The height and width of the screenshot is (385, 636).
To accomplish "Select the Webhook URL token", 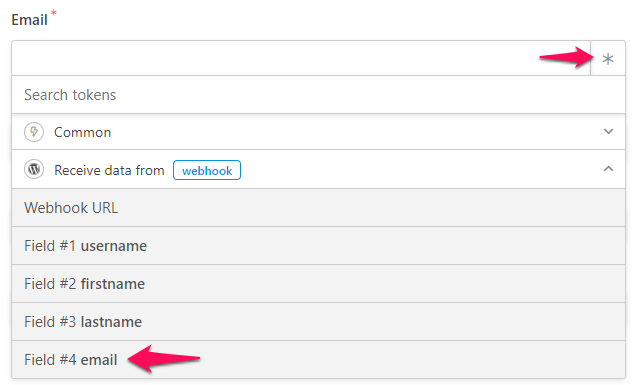I will click(x=318, y=208).
